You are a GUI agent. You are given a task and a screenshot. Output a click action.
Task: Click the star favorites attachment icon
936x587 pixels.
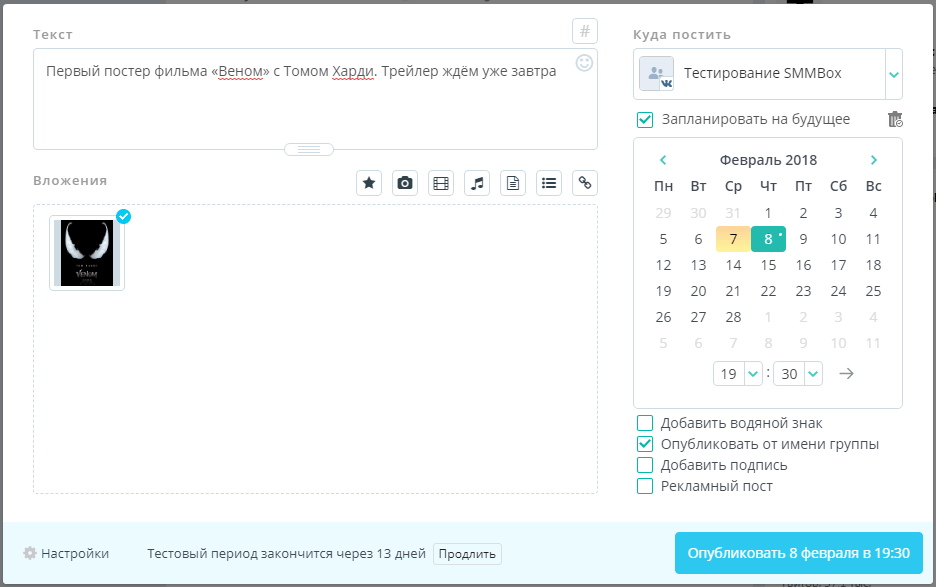pos(369,182)
